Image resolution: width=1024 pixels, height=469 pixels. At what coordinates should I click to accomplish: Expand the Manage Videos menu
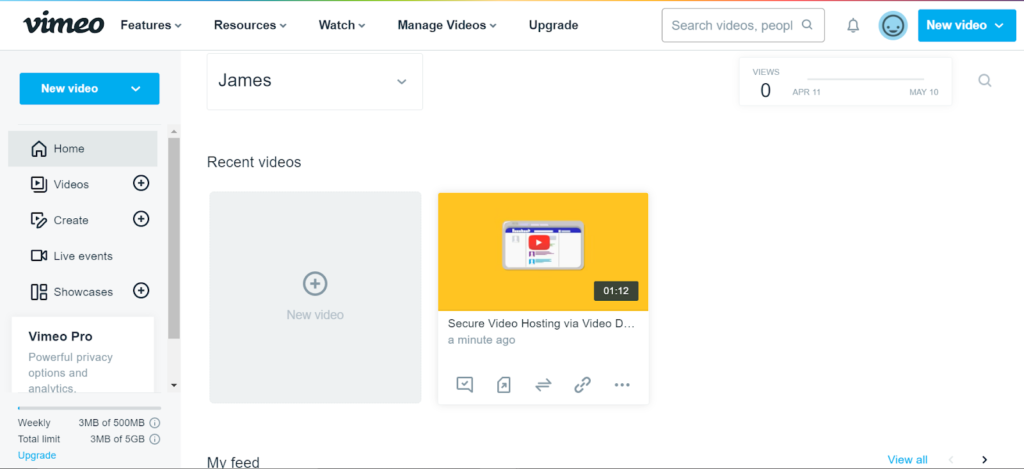tap(447, 25)
